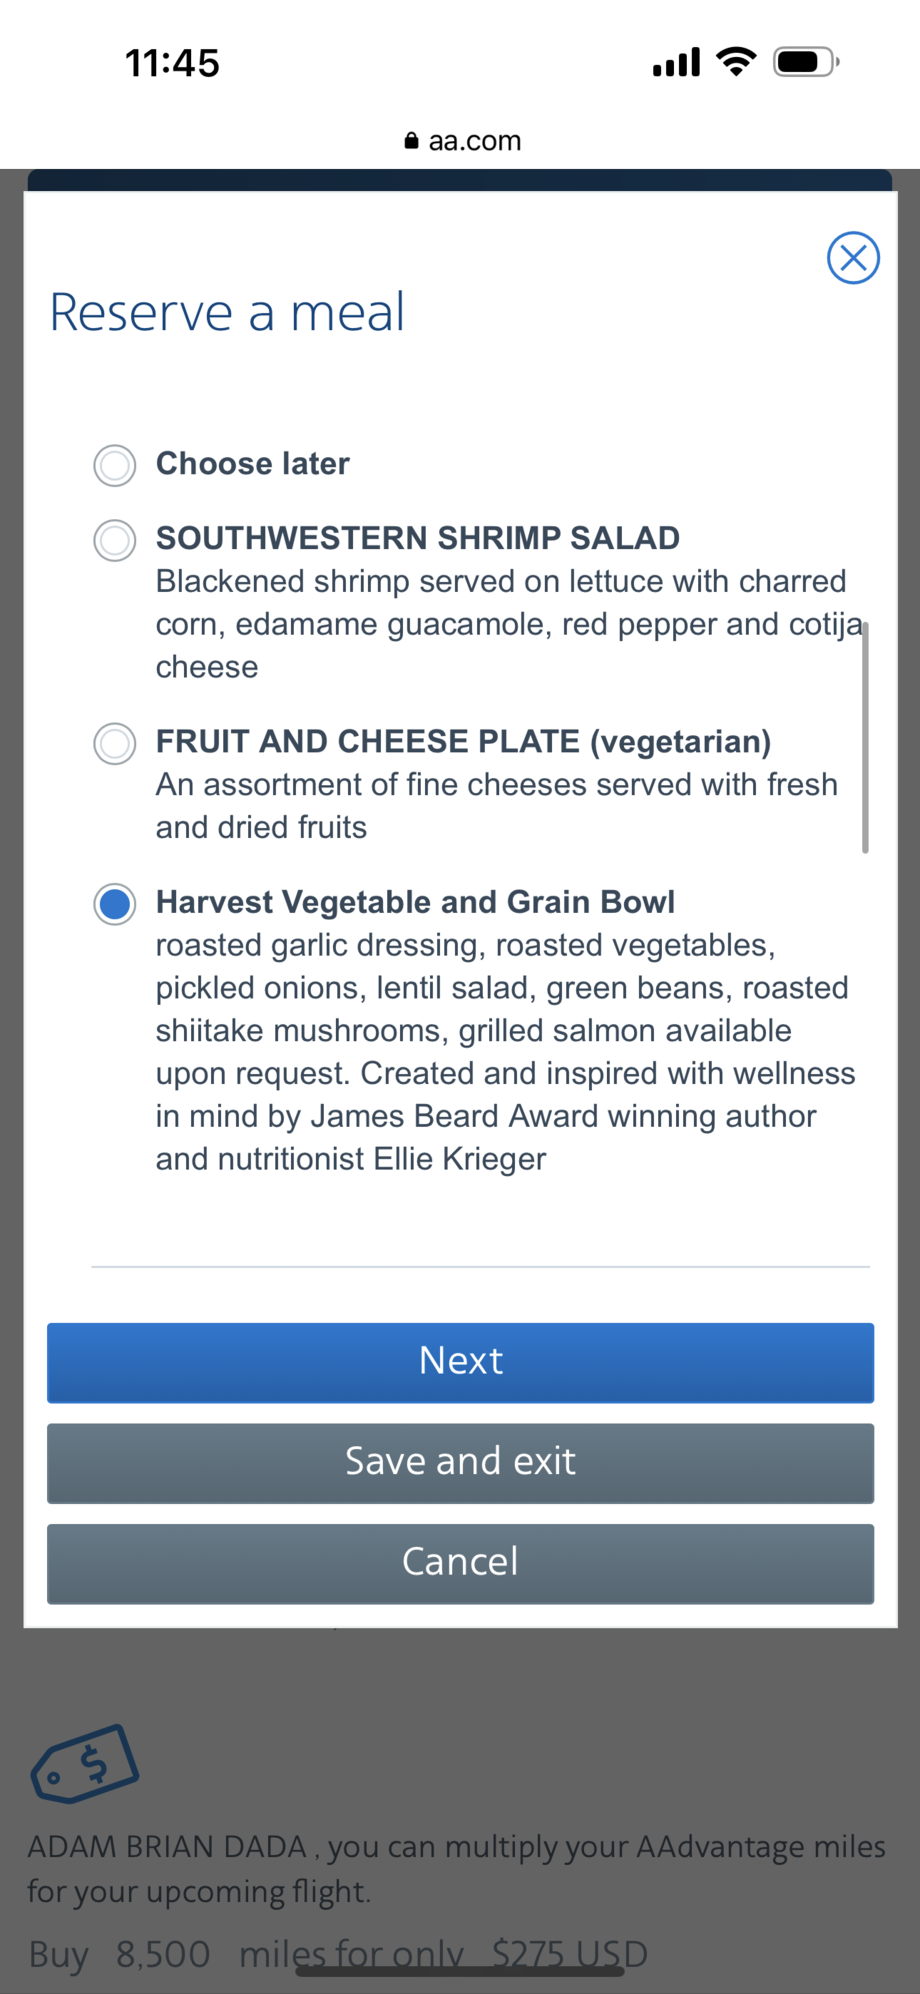Tap the Next button

point(460,1362)
